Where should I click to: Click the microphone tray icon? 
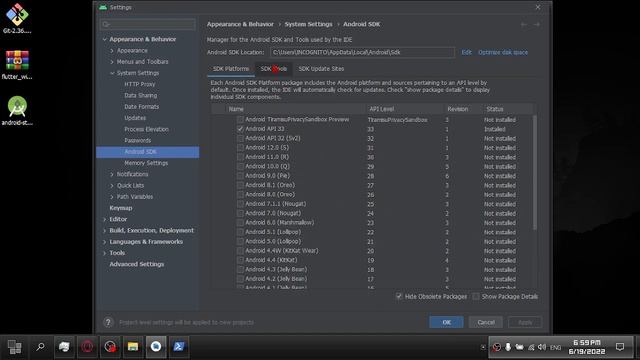pos(508,347)
